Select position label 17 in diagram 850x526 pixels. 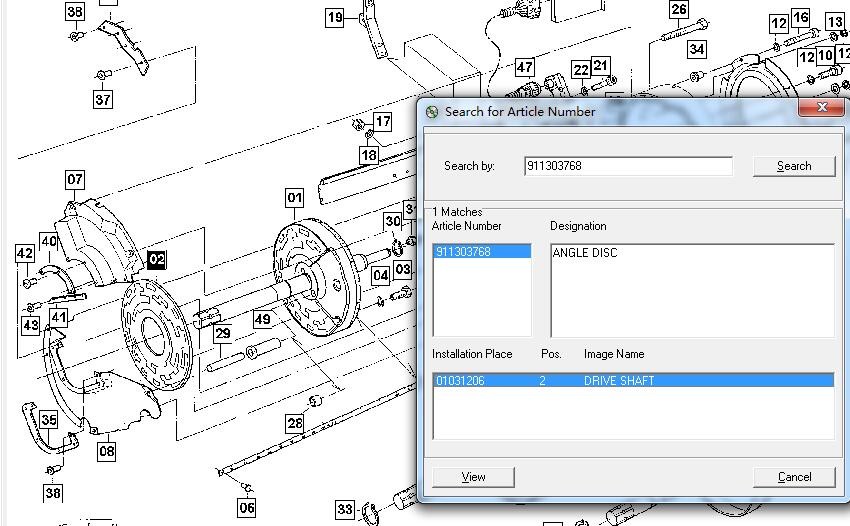pos(382,121)
